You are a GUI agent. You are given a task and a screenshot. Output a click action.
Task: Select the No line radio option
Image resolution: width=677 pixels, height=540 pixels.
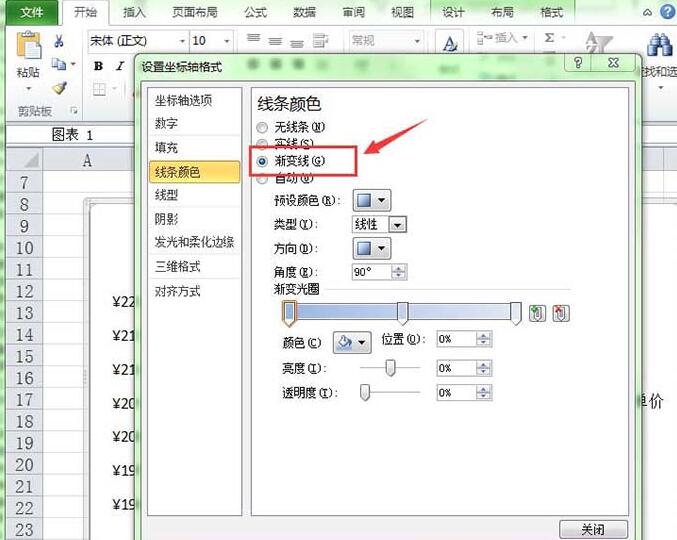tap(262, 127)
